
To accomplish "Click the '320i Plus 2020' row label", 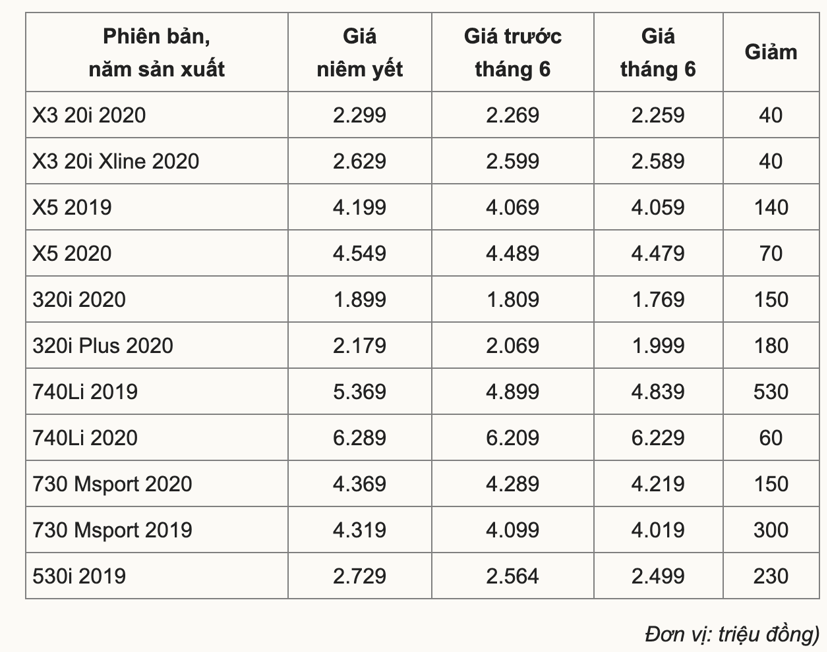I will (x=102, y=345).
